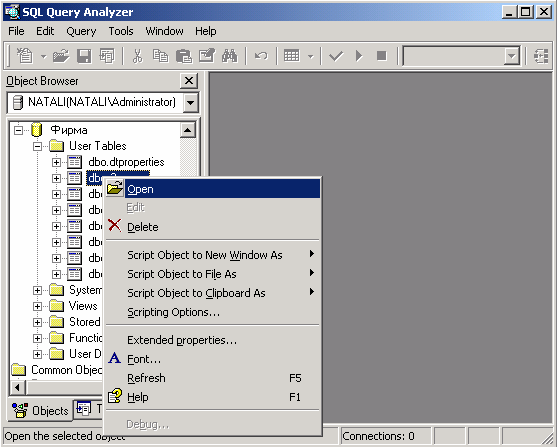Choose Delete in the context menu
Screen dimensions: 557x447
coord(213,227)
